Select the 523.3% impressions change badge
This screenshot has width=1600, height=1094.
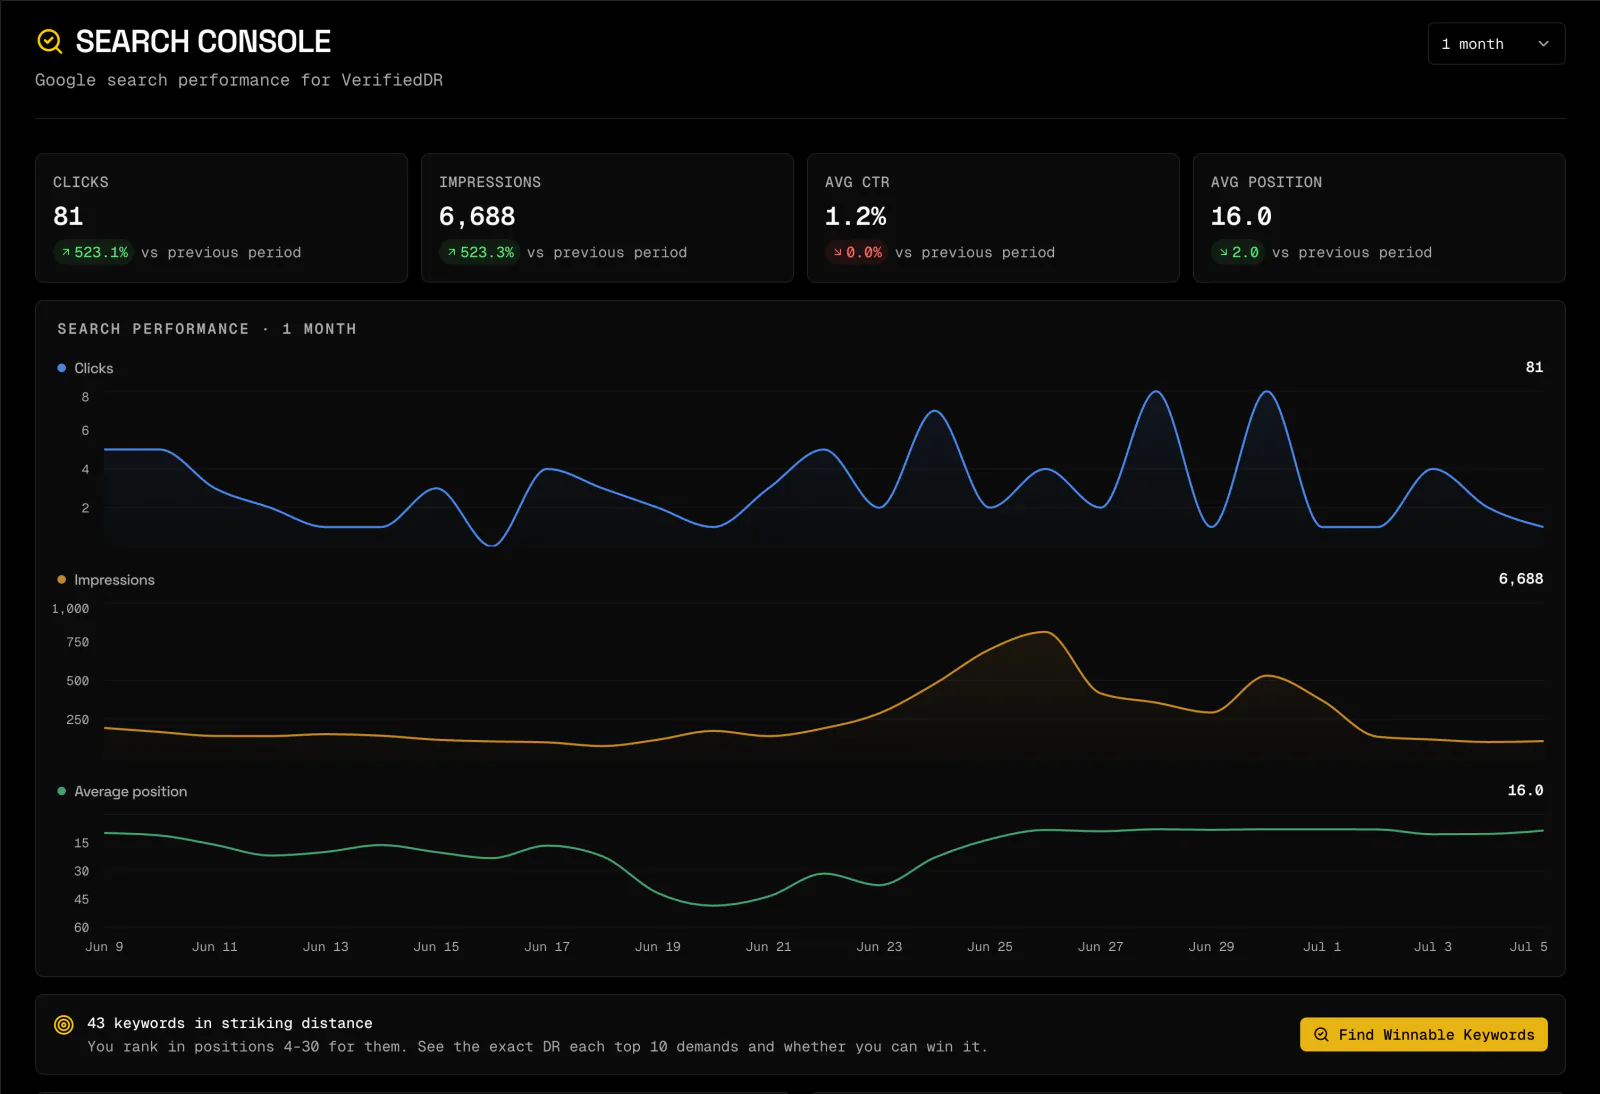tap(480, 253)
